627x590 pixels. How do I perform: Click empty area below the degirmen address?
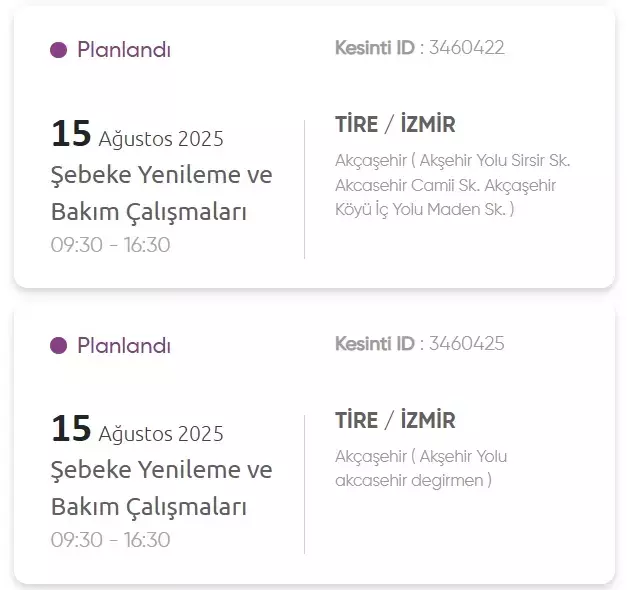pos(460,528)
